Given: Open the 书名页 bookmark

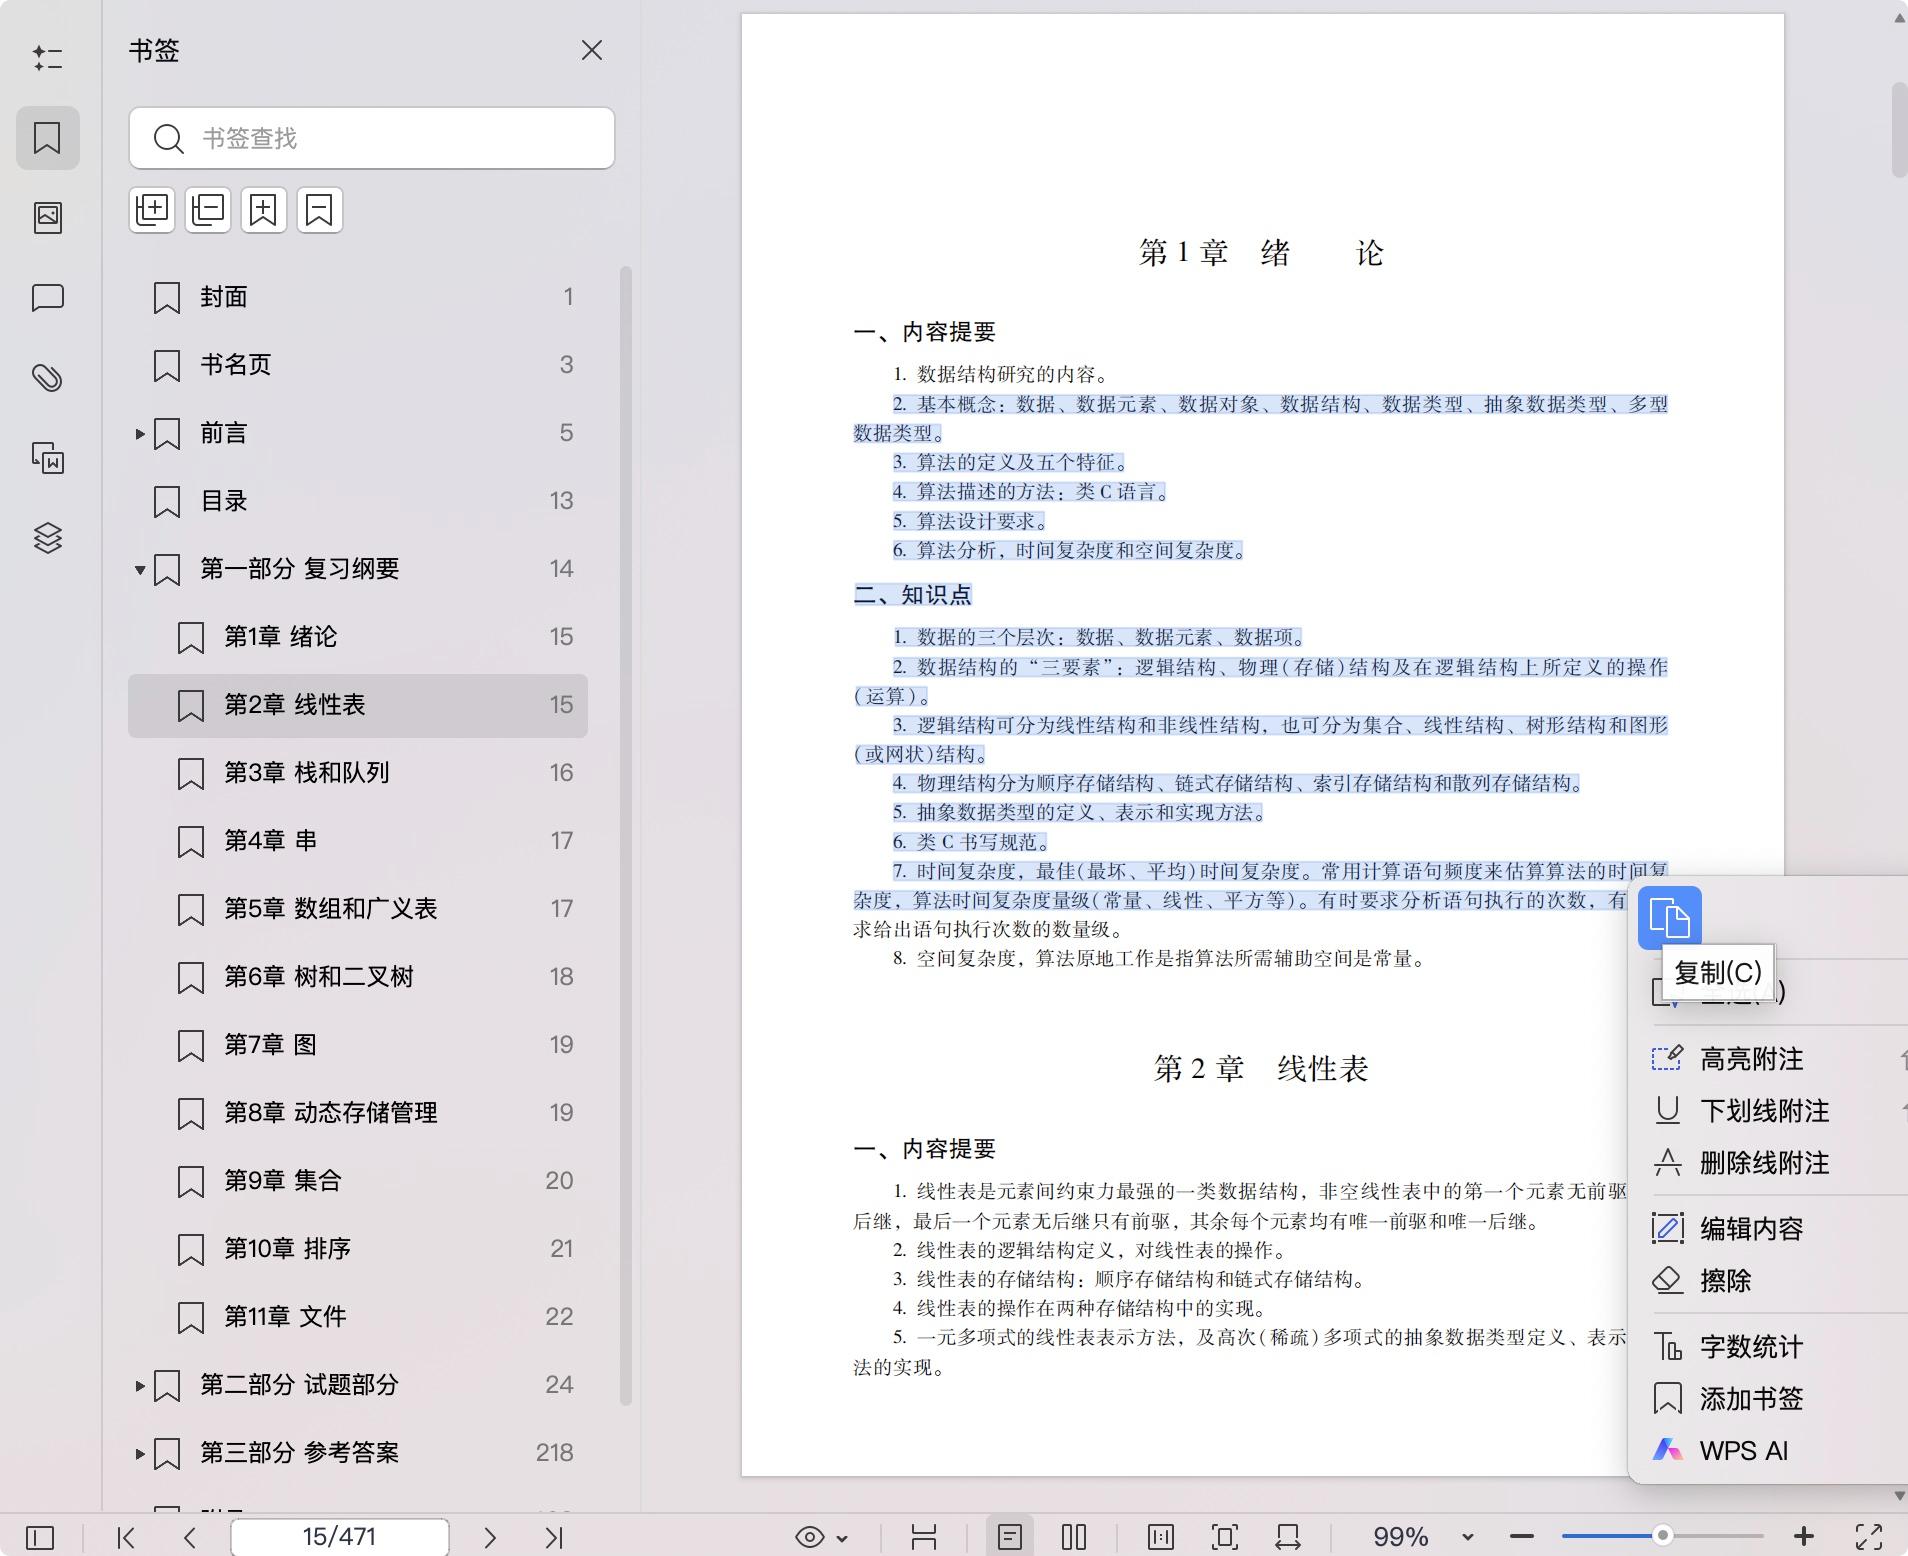Looking at the screenshot, I should click(x=358, y=365).
